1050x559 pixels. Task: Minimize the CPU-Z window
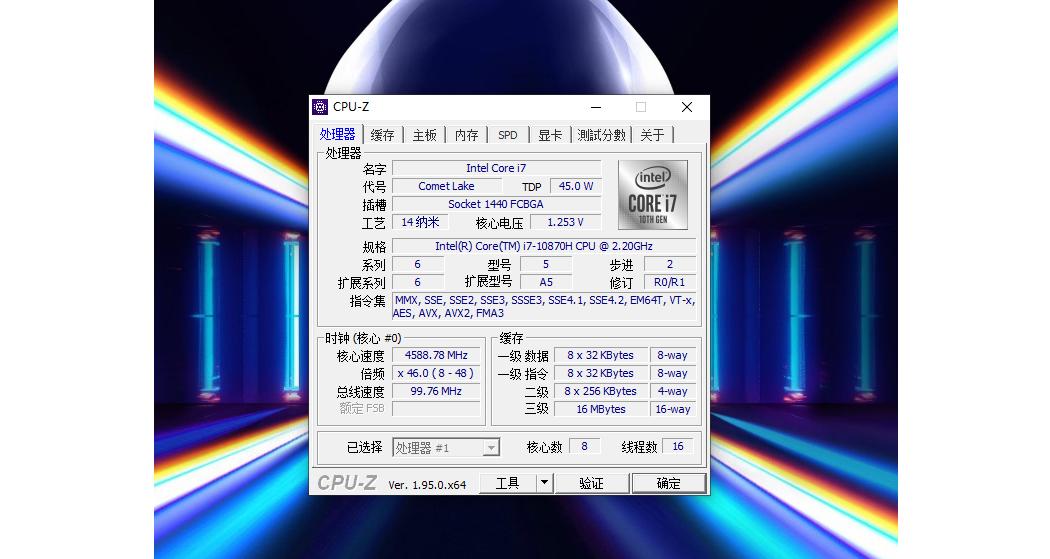pyautogui.click(x=596, y=107)
